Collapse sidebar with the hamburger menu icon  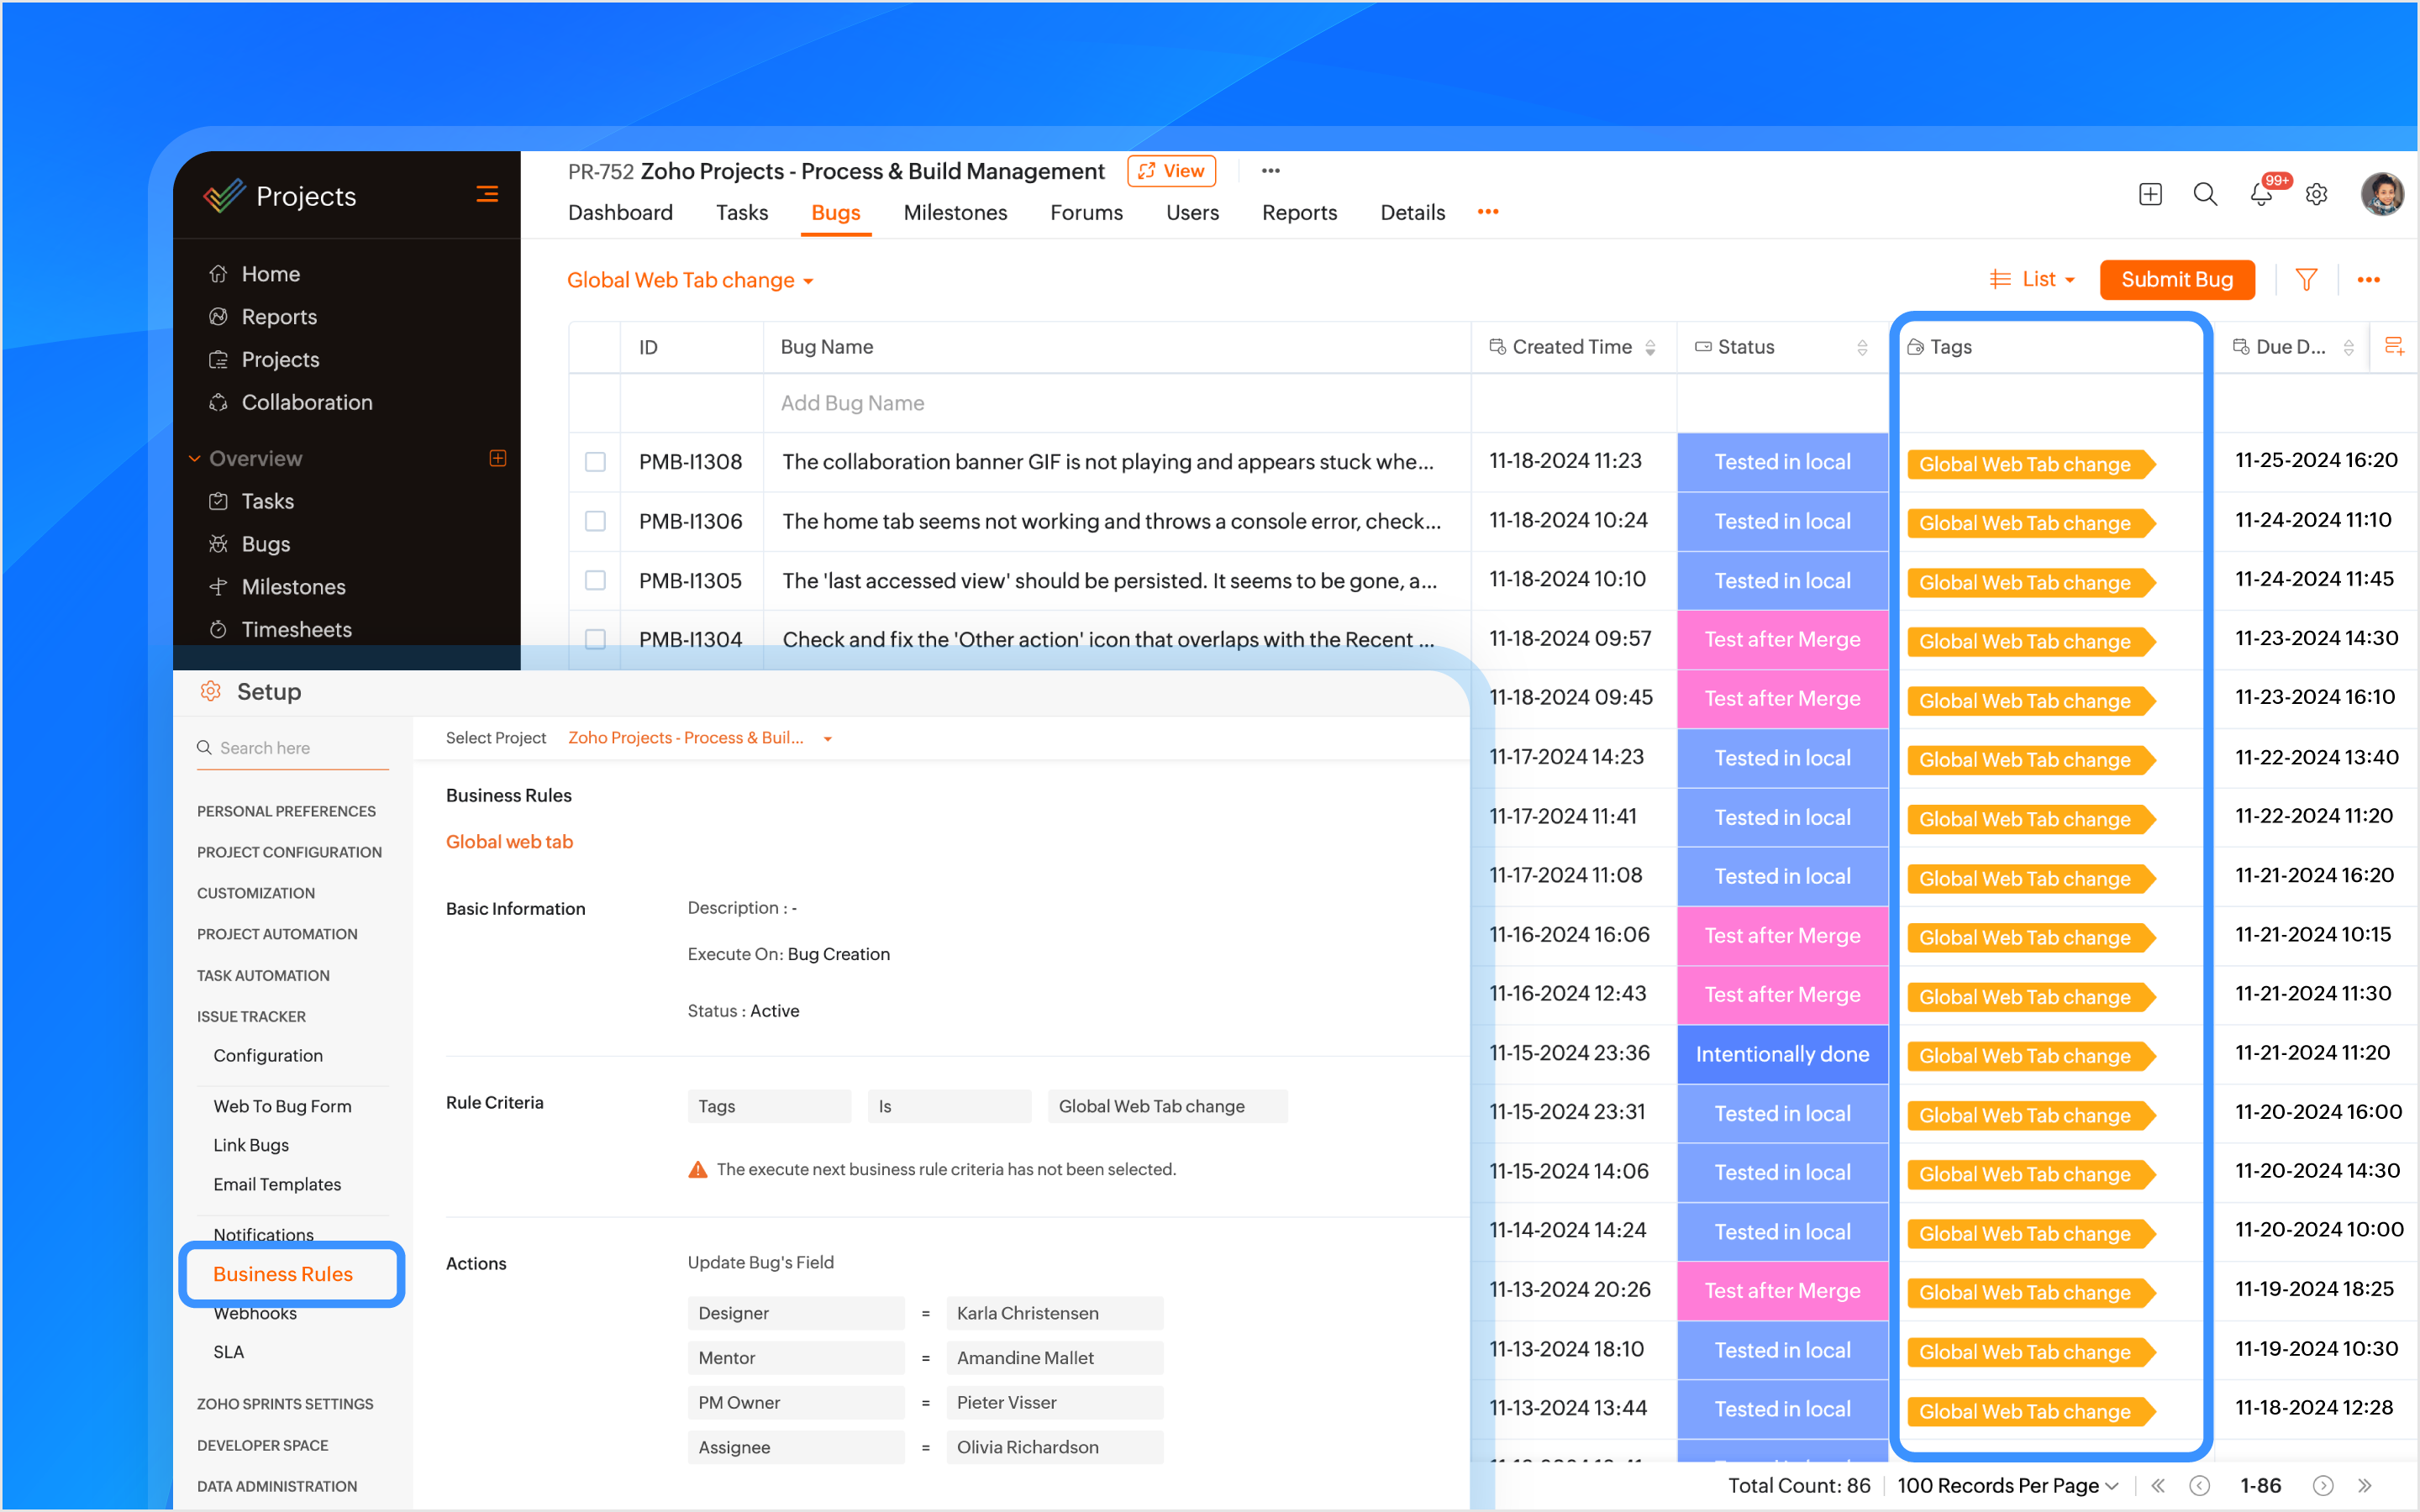pyautogui.click(x=487, y=194)
